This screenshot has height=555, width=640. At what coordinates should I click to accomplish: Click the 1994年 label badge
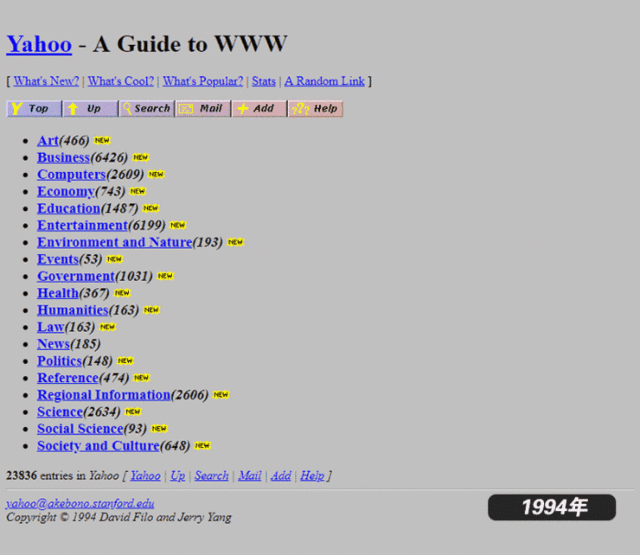pos(552,507)
